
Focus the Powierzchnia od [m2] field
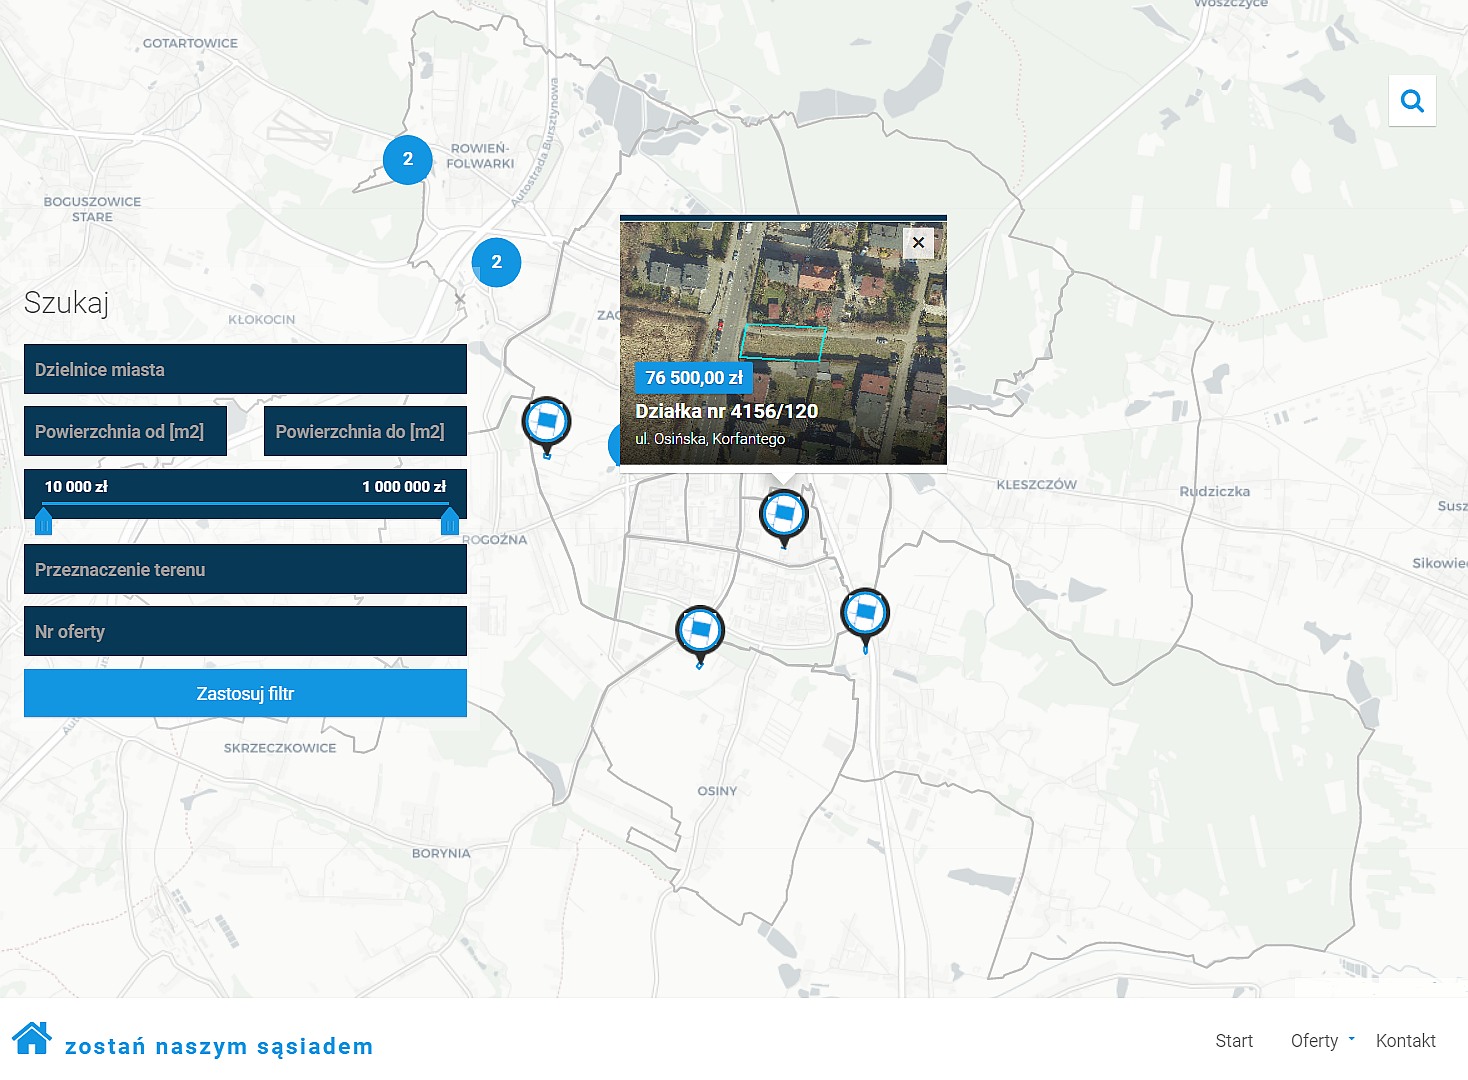[x=125, y=432]
